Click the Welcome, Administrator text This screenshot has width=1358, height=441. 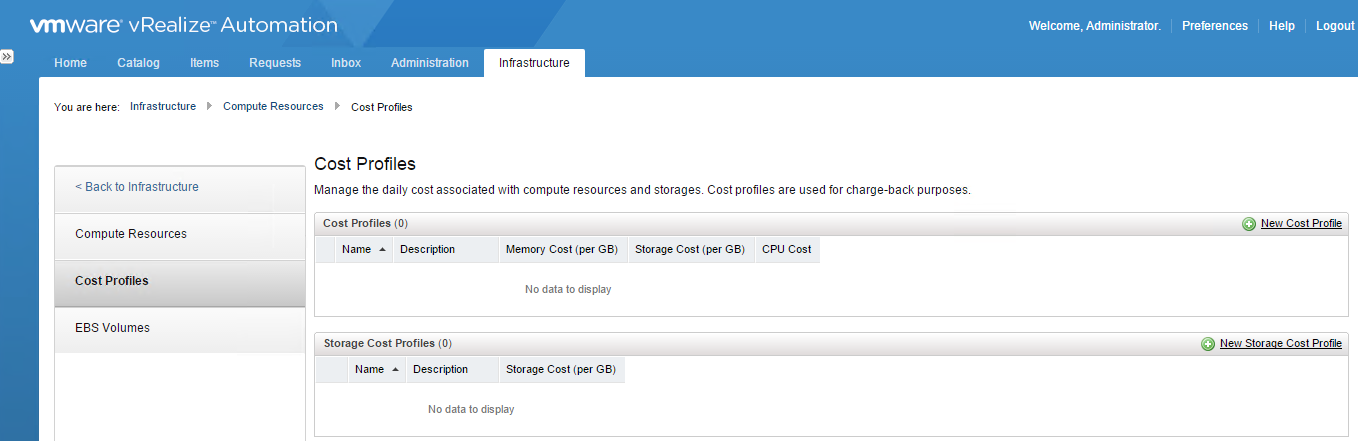(1095, 26)
